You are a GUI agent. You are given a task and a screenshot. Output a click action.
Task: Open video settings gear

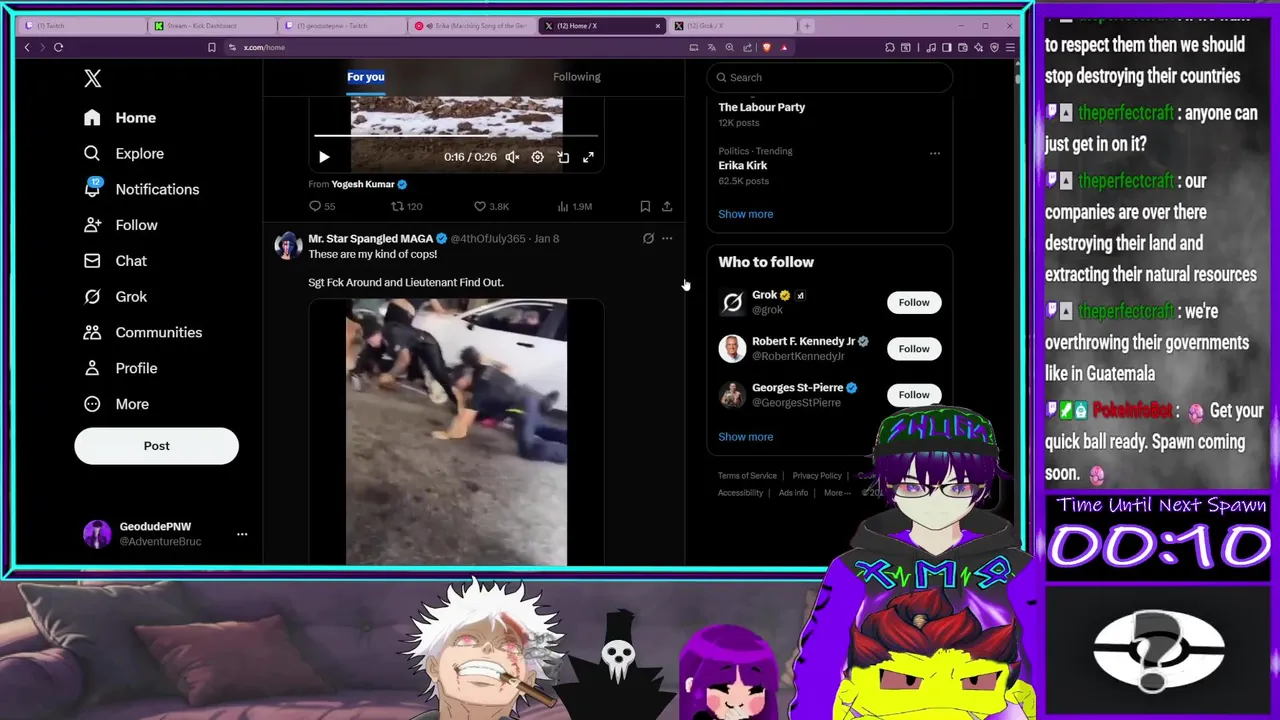coord(537,157)
